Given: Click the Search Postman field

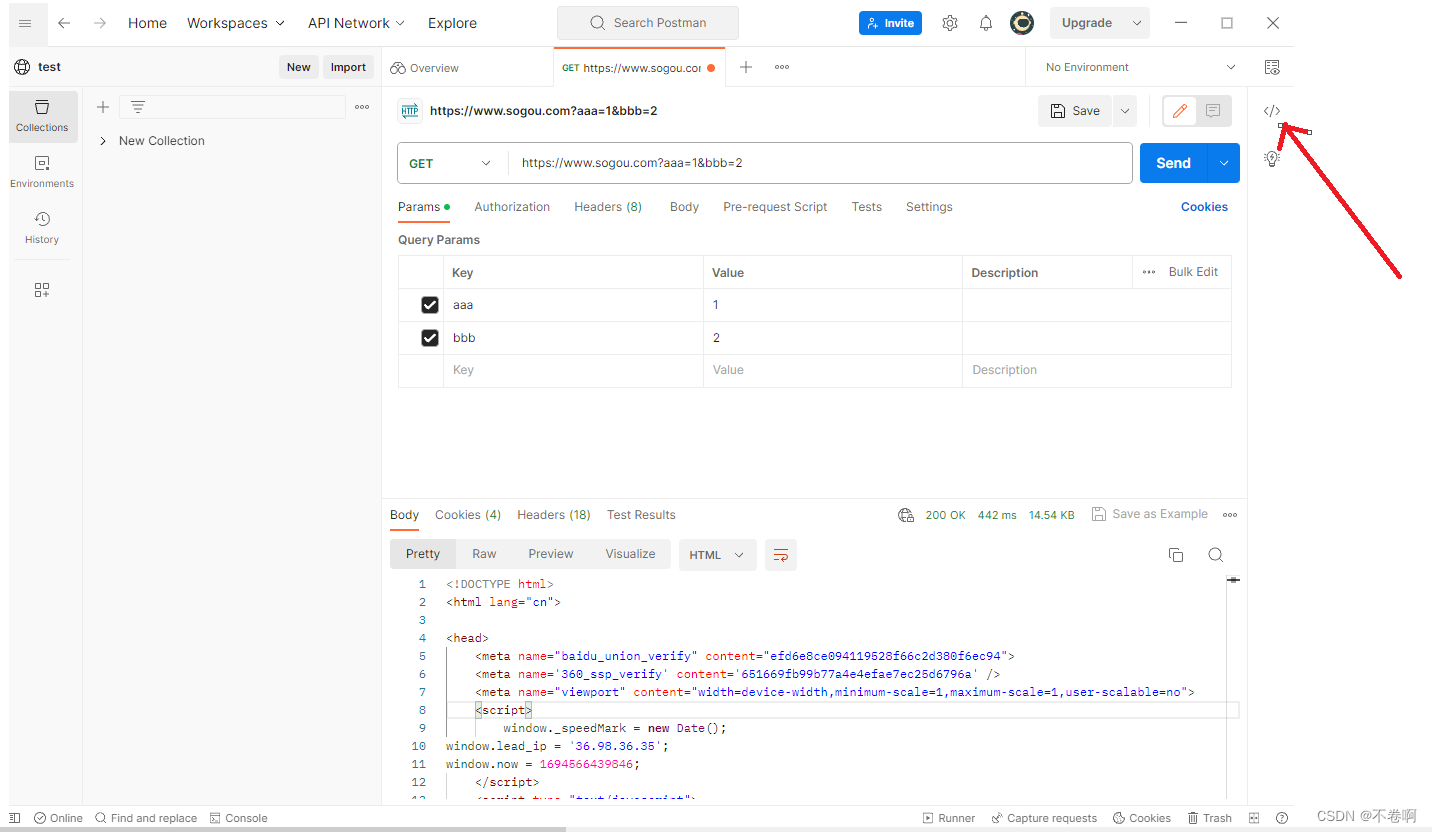Looking at the screenshot, I should click(x=648, y=23).
